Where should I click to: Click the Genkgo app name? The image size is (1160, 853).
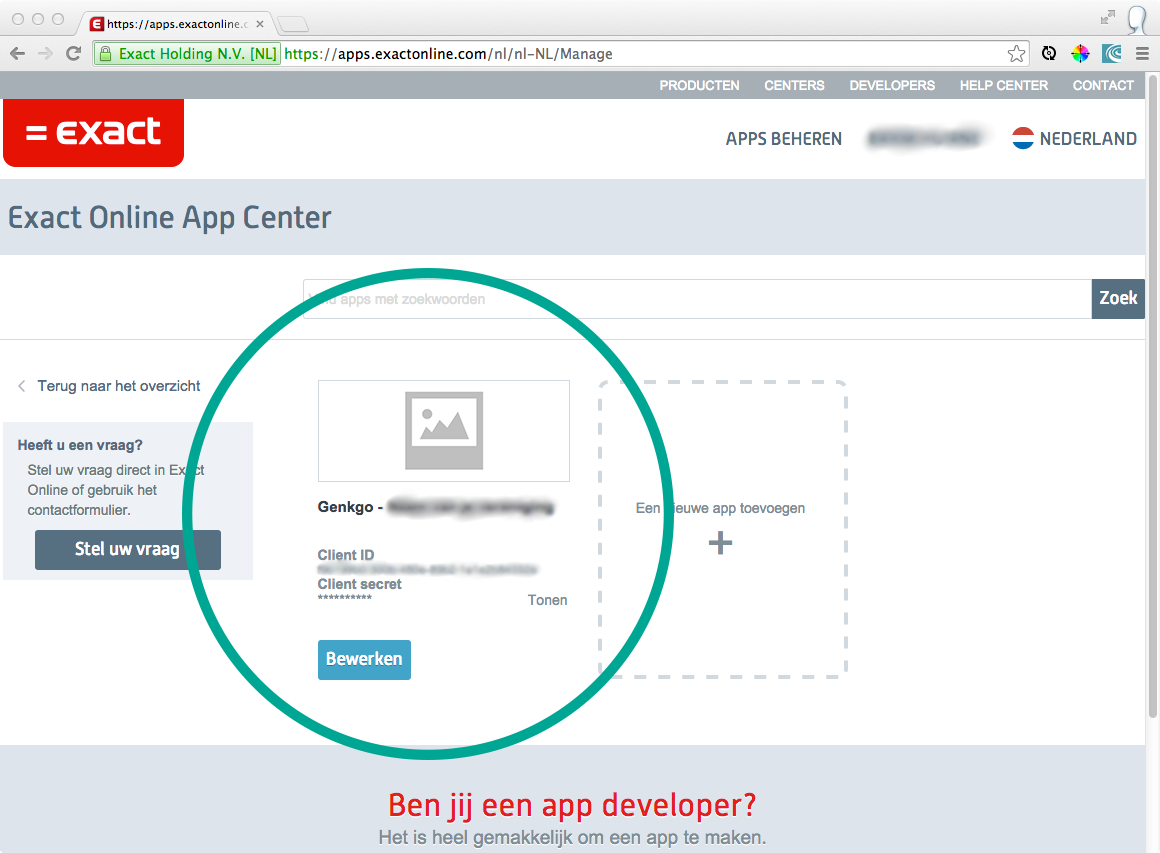point(436,508)
